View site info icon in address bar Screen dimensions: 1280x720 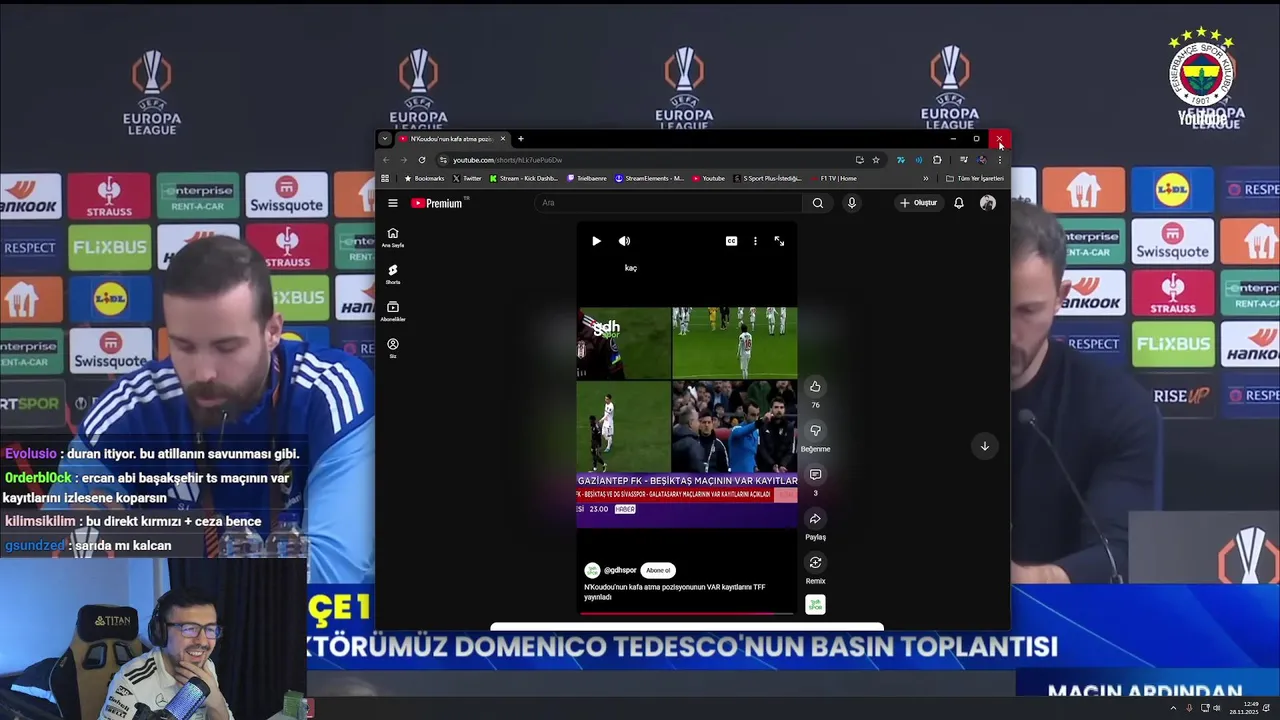click(x=444, y=160)
